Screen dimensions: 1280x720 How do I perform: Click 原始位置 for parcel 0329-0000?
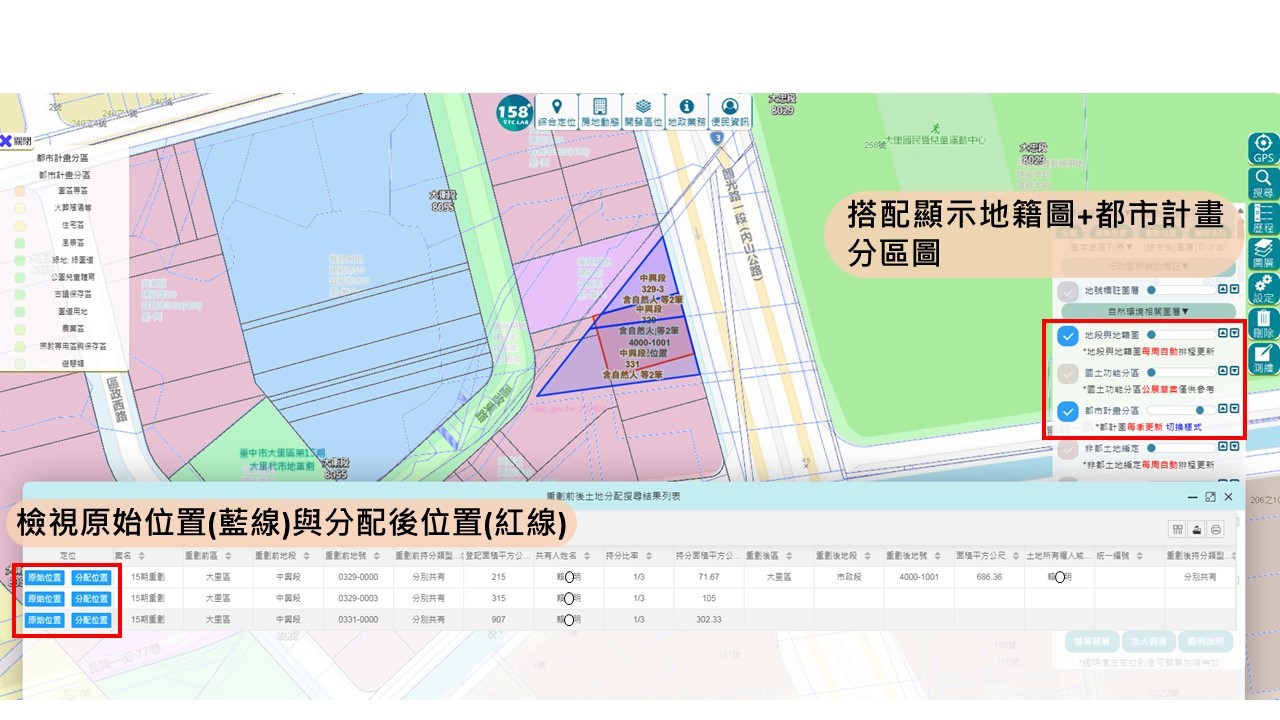pos(44,577)
